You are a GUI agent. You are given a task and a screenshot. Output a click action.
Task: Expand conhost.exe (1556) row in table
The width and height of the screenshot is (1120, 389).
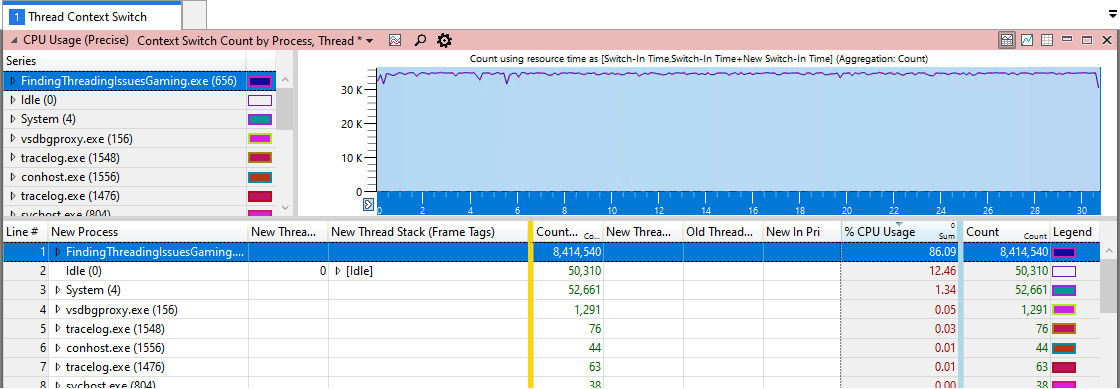pyautogui.click(x=57, y=348)
